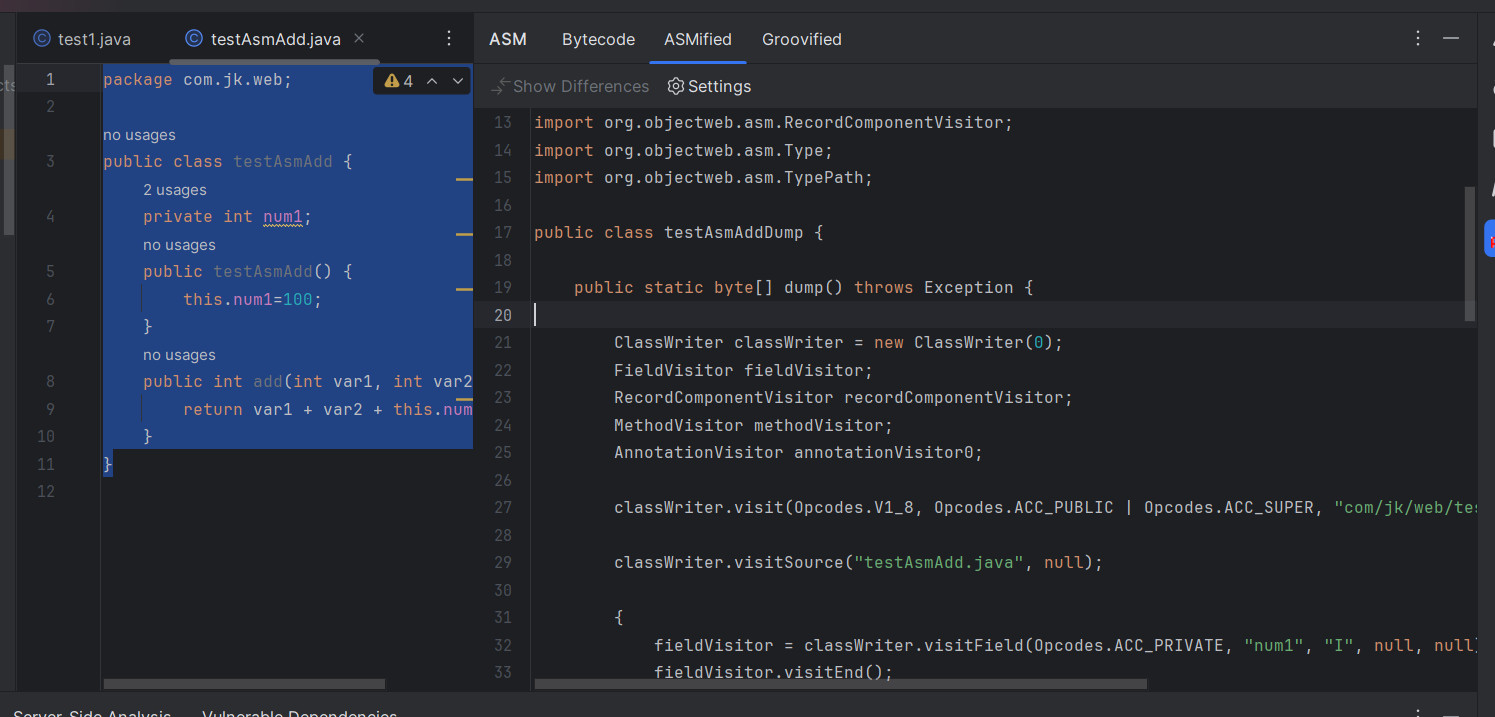This screenshot has width=1495, height=717.
Task: Click the AnnotationVisitor annotationVisitor0 declaration
Action: (x=798, y=452)
